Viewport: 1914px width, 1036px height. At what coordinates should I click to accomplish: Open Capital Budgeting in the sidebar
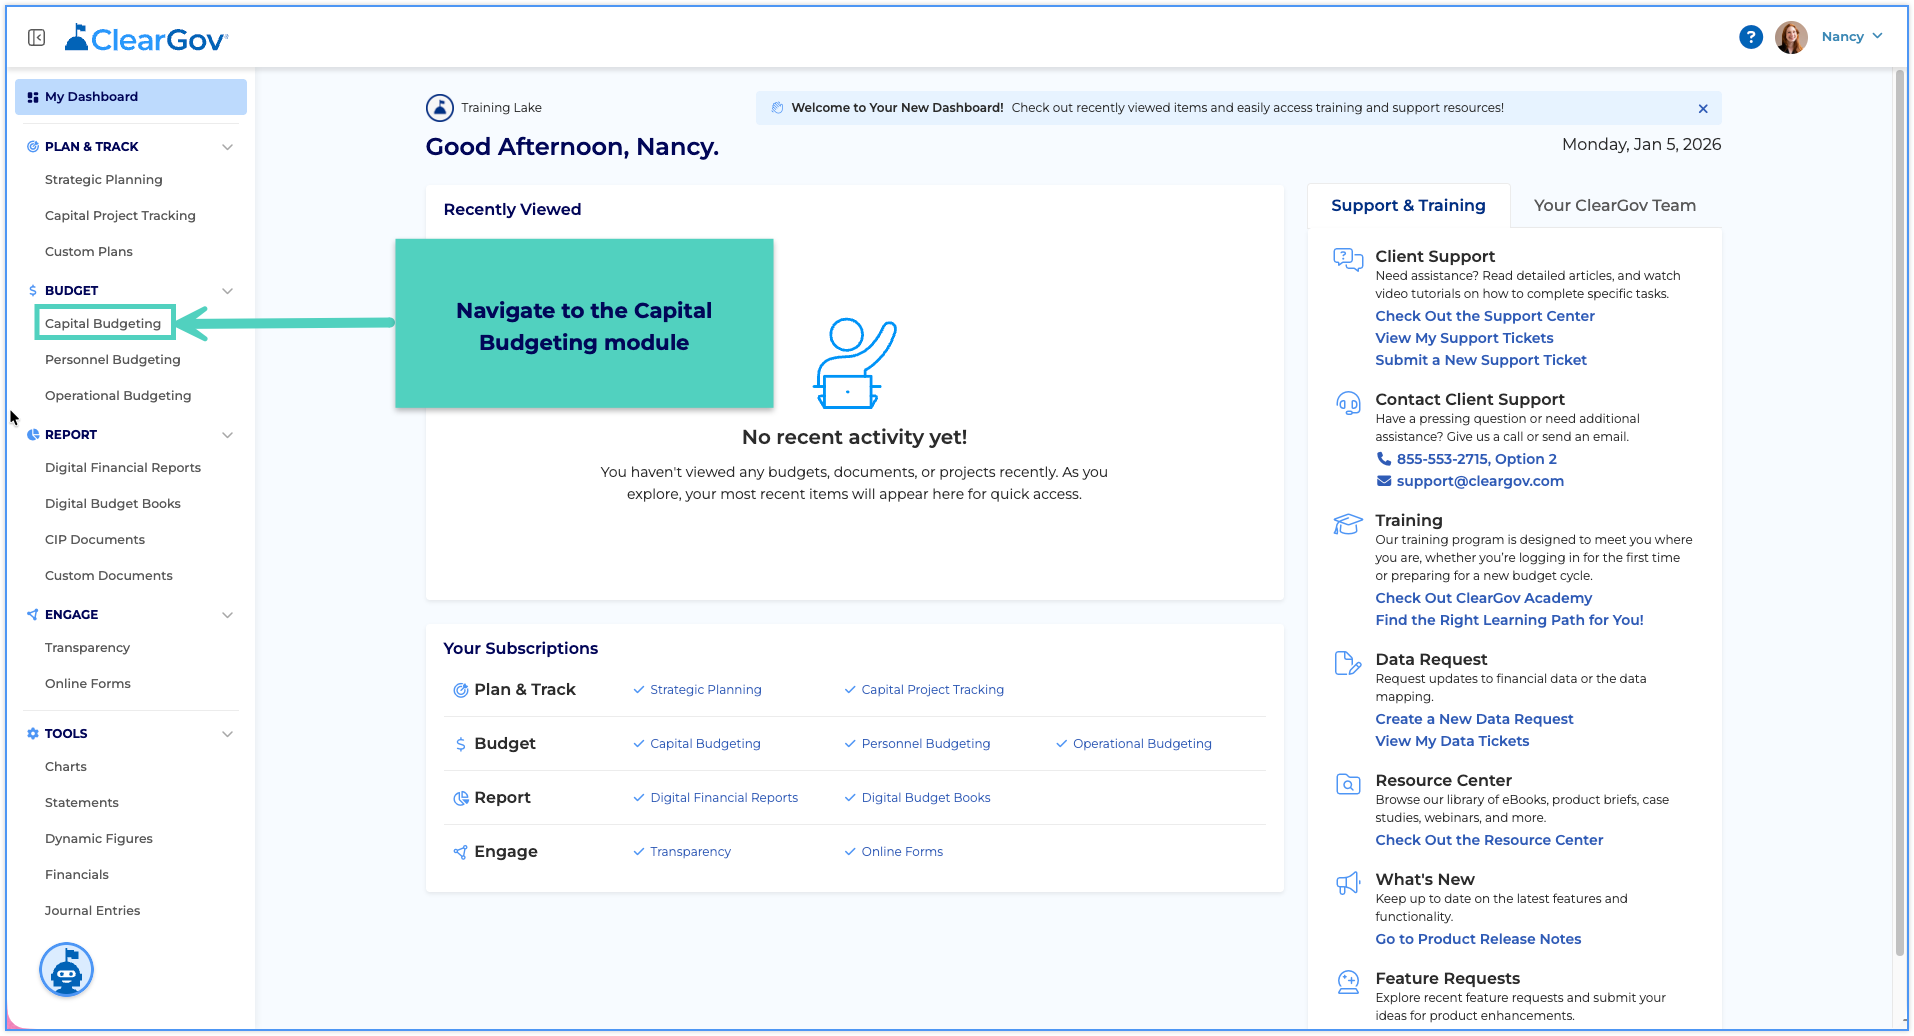click(103, 323)
